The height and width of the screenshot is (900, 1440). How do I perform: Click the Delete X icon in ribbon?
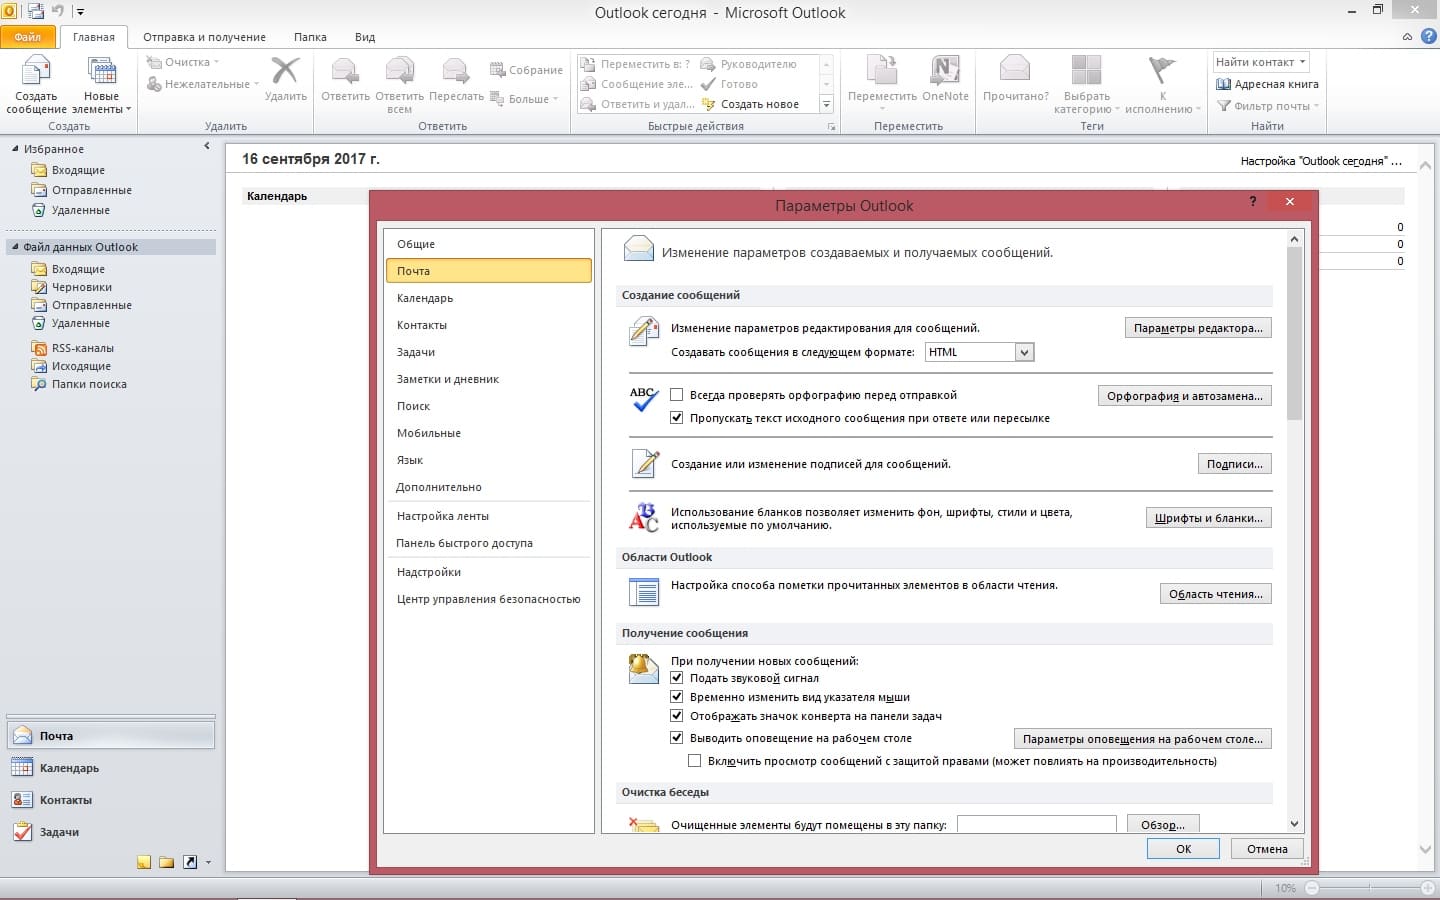(x=286, y=71)
